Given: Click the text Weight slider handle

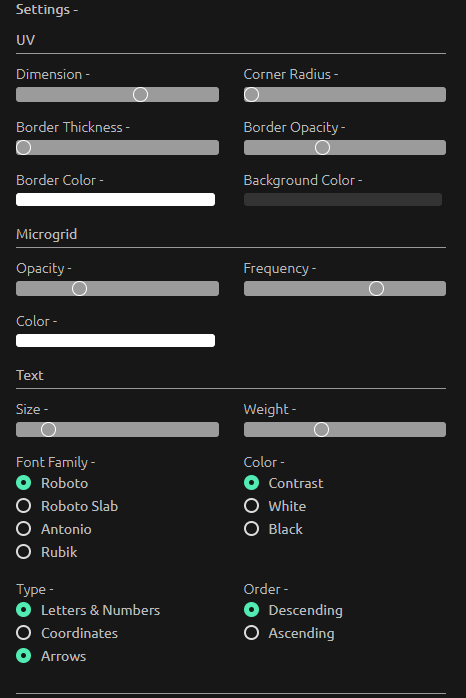Looking at the screenshot, I should (321, 430).
